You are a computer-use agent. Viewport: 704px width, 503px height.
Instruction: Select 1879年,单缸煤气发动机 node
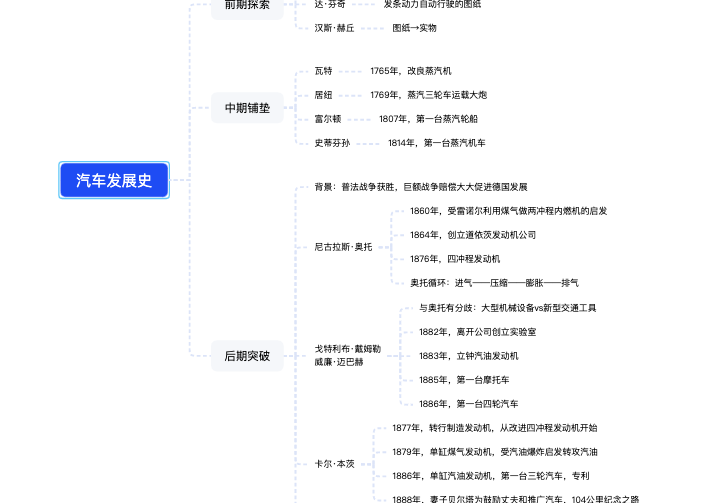click(x=495, y=452)
